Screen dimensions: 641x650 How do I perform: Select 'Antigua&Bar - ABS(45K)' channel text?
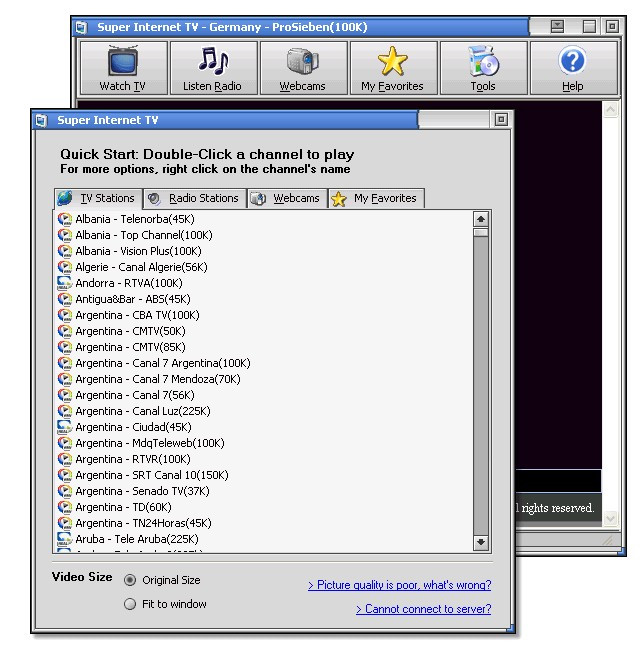coord(133,299)
